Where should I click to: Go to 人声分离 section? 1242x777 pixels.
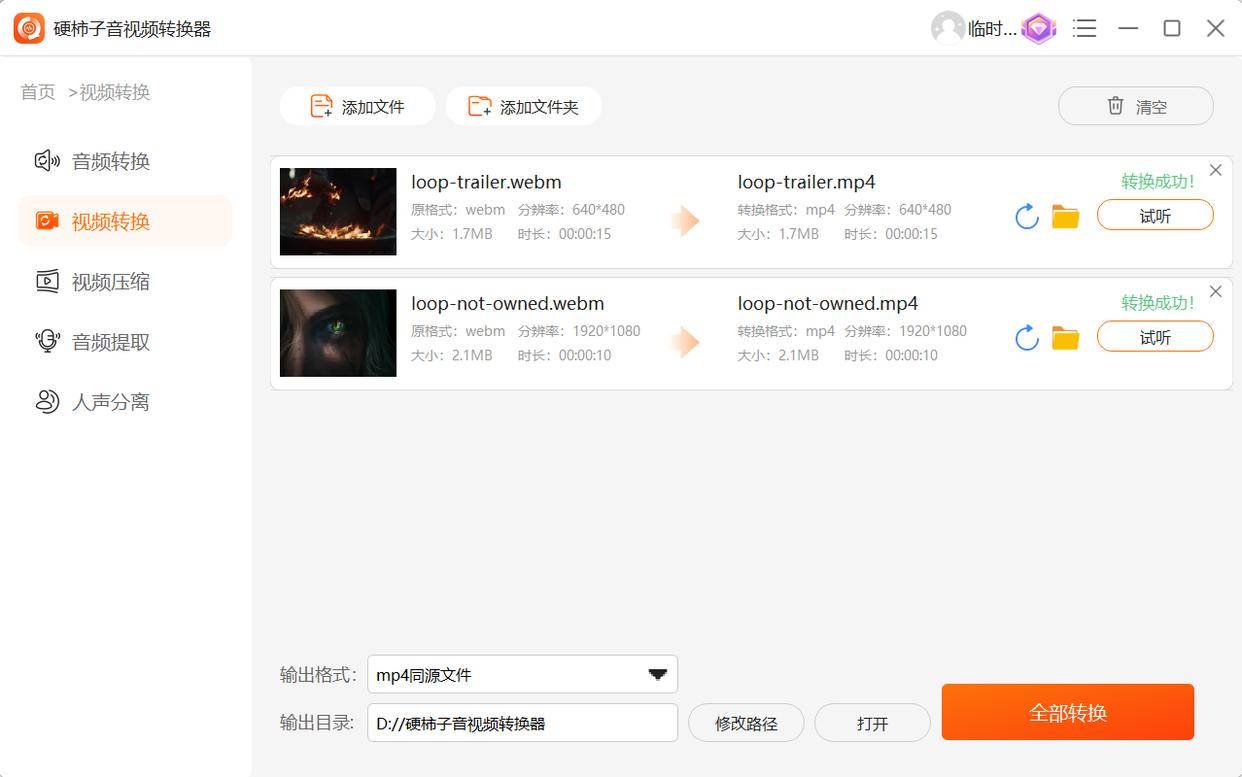coord(110,402)
